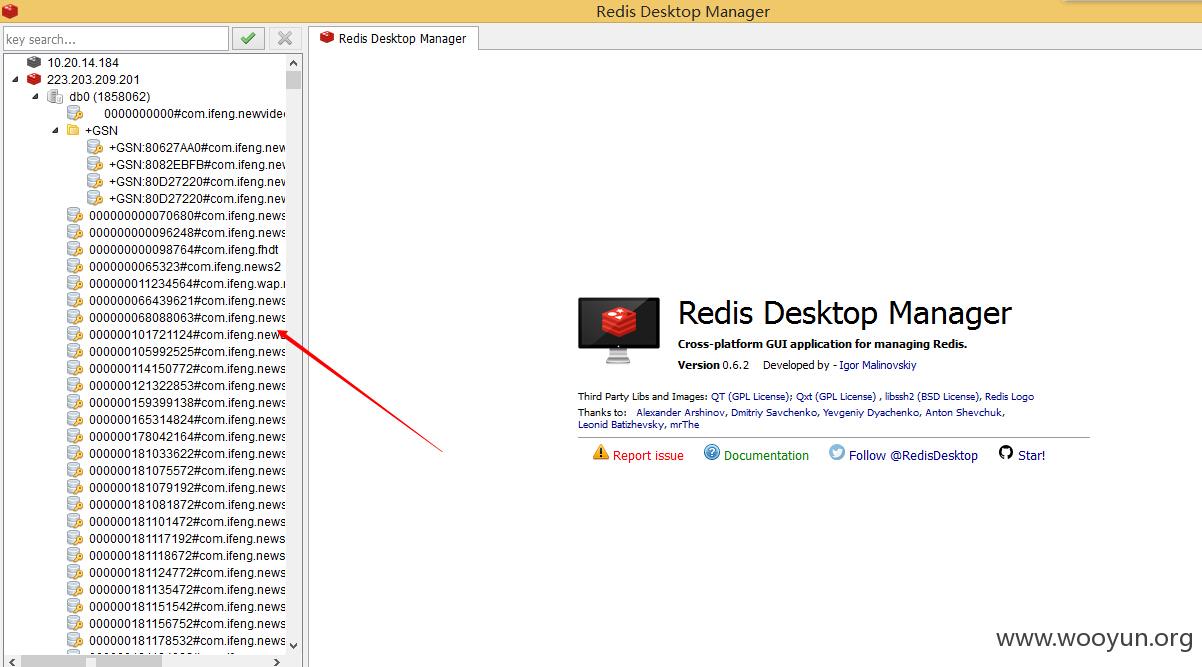Viewport: 1202px width, 667px height.
Task: Select key 000000121322853#com.ifeng.news
Action: [x=187, y=385]
